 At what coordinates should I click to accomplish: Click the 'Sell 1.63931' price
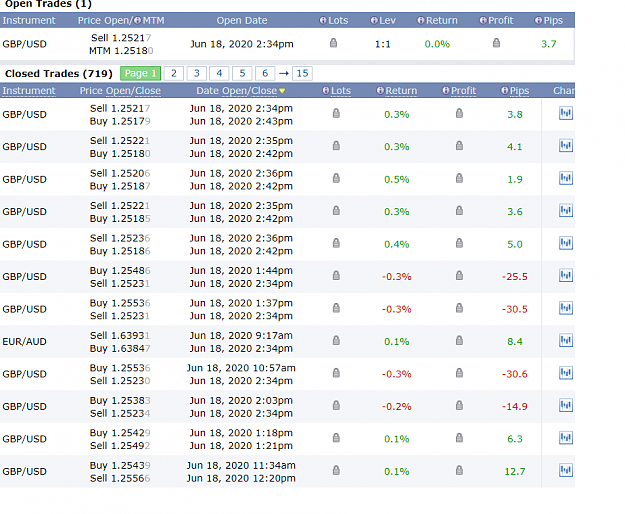pos(120,335)
